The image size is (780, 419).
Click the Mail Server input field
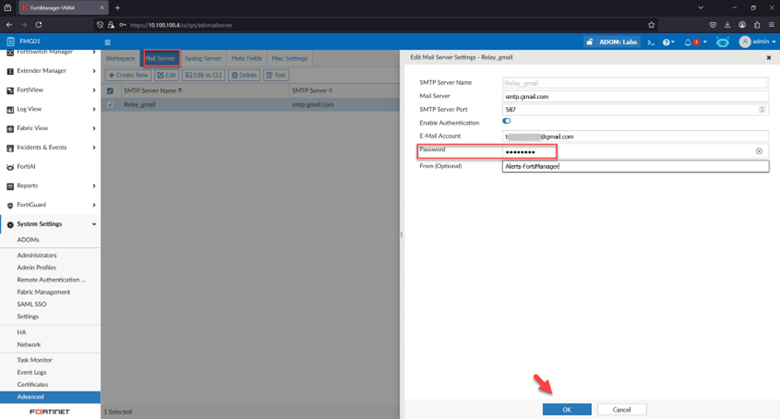pos(635,97)
